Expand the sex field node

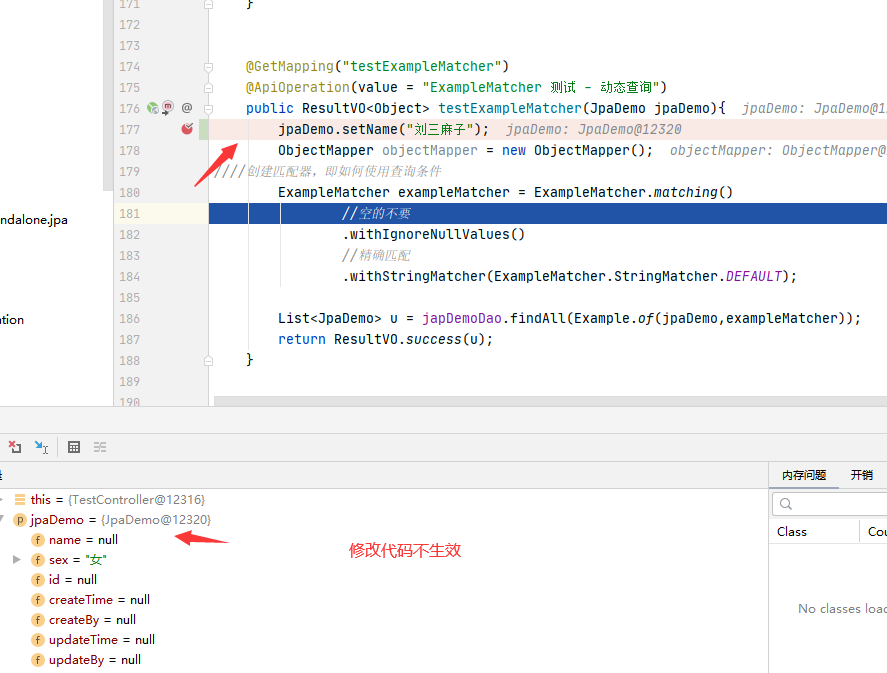coord(17,559)
